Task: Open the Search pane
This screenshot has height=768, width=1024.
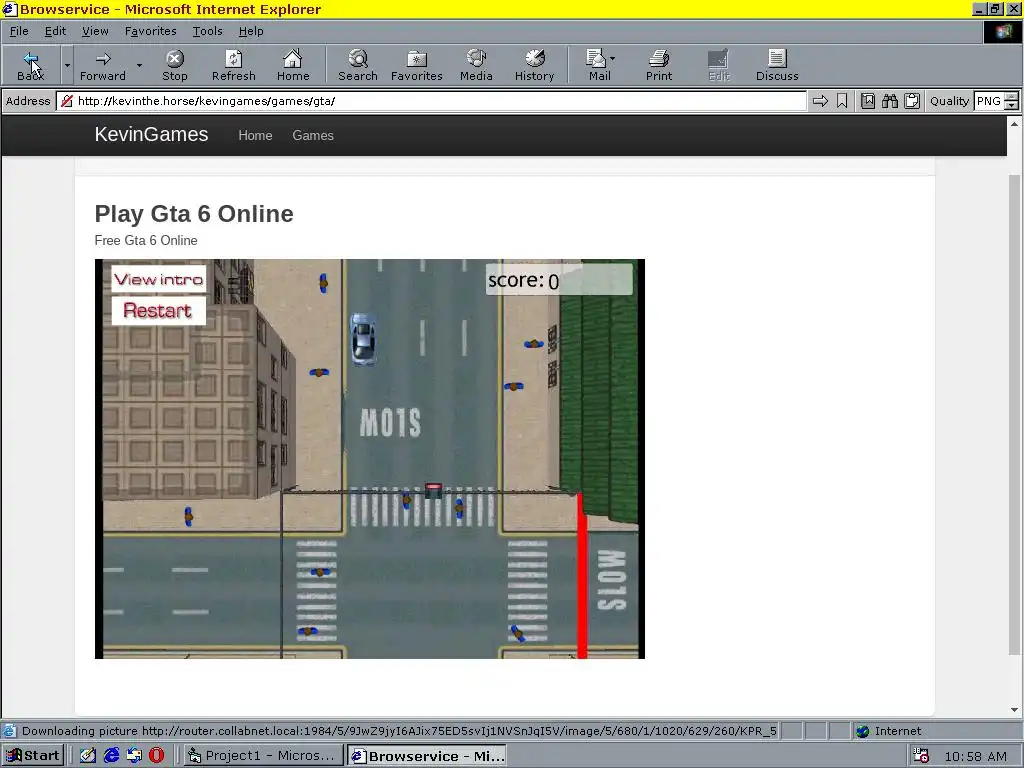Action: click(358, 65)
